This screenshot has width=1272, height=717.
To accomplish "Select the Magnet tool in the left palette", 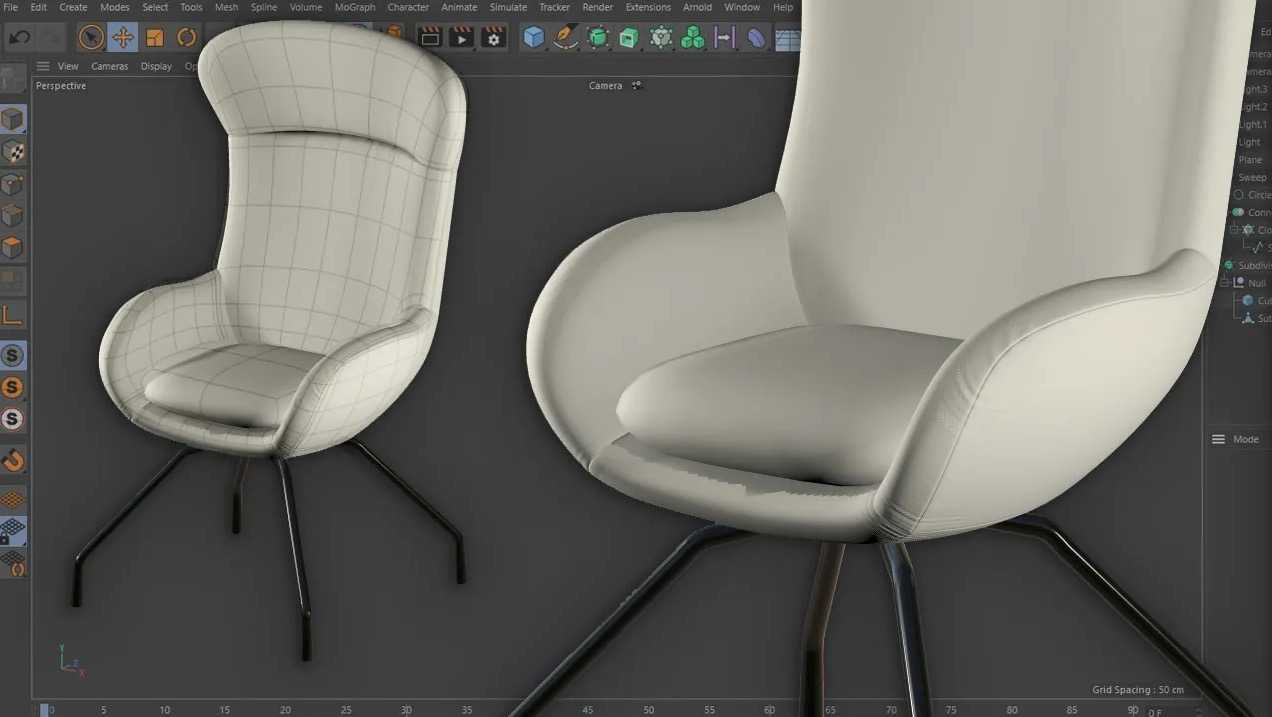I will [13, 461].
